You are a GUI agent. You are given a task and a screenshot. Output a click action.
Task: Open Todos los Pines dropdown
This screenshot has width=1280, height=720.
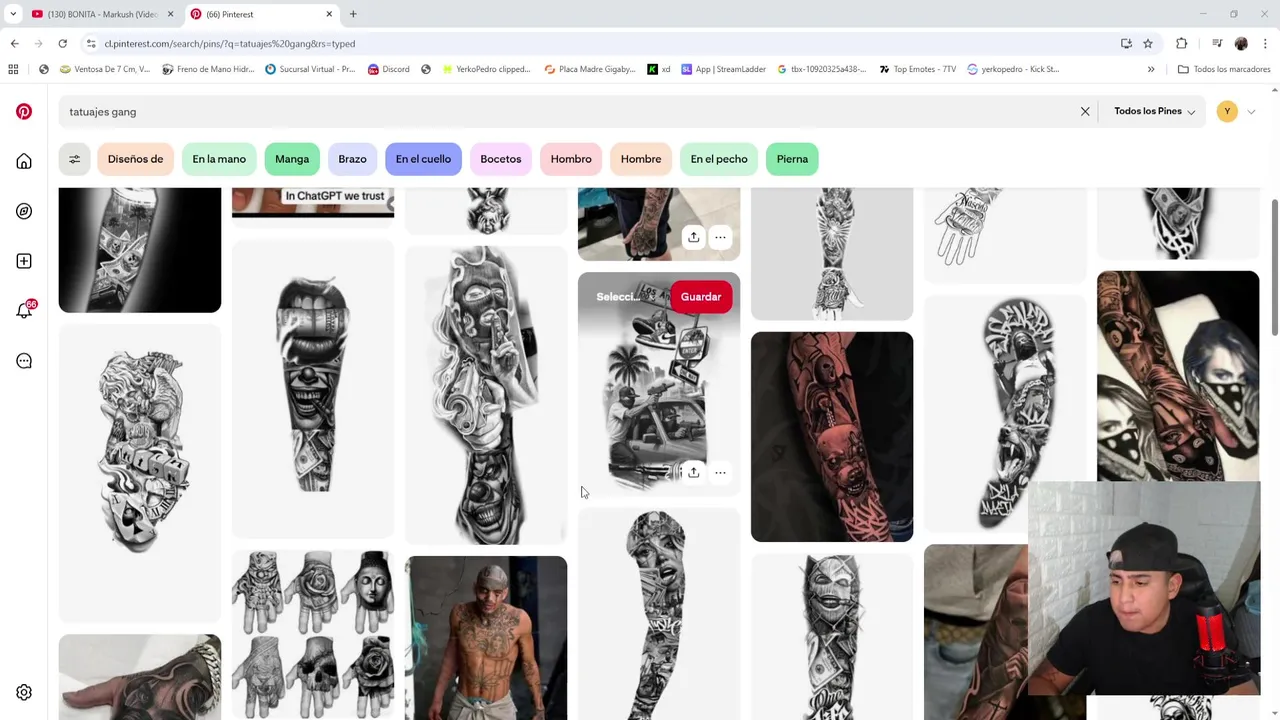1154,111
